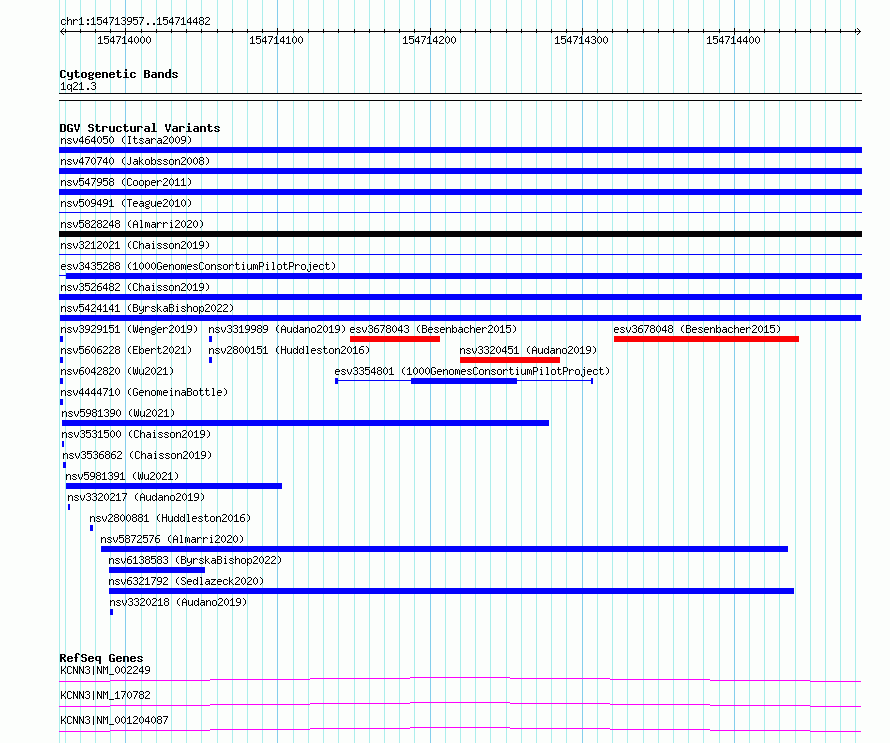Image resolution: width=890 pixels, height=743 pixels.
Task: Open the nsv5981390 (Wu2021) variant
Action: coord(118,413)
